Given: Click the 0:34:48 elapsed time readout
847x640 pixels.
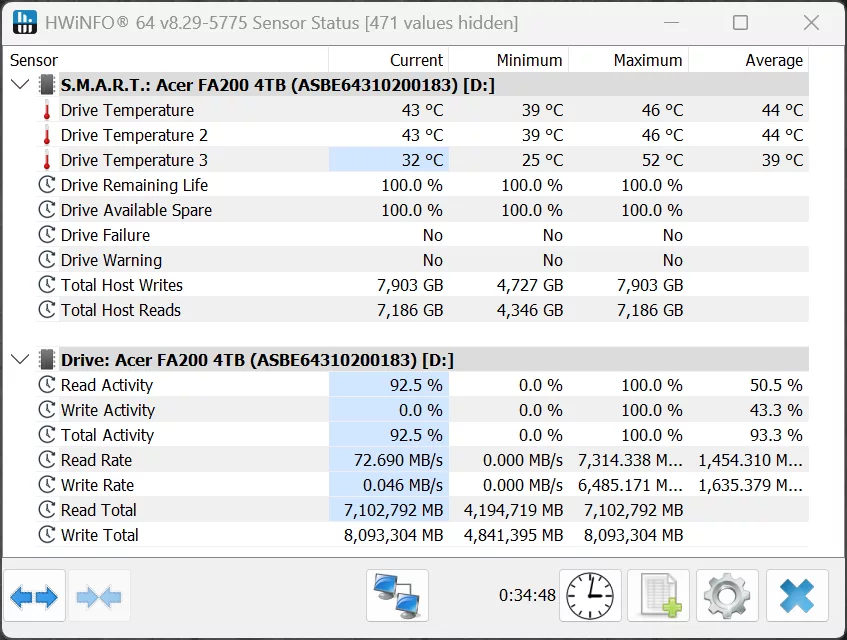Looking at the screenshot, I should (x=527, y=595).
